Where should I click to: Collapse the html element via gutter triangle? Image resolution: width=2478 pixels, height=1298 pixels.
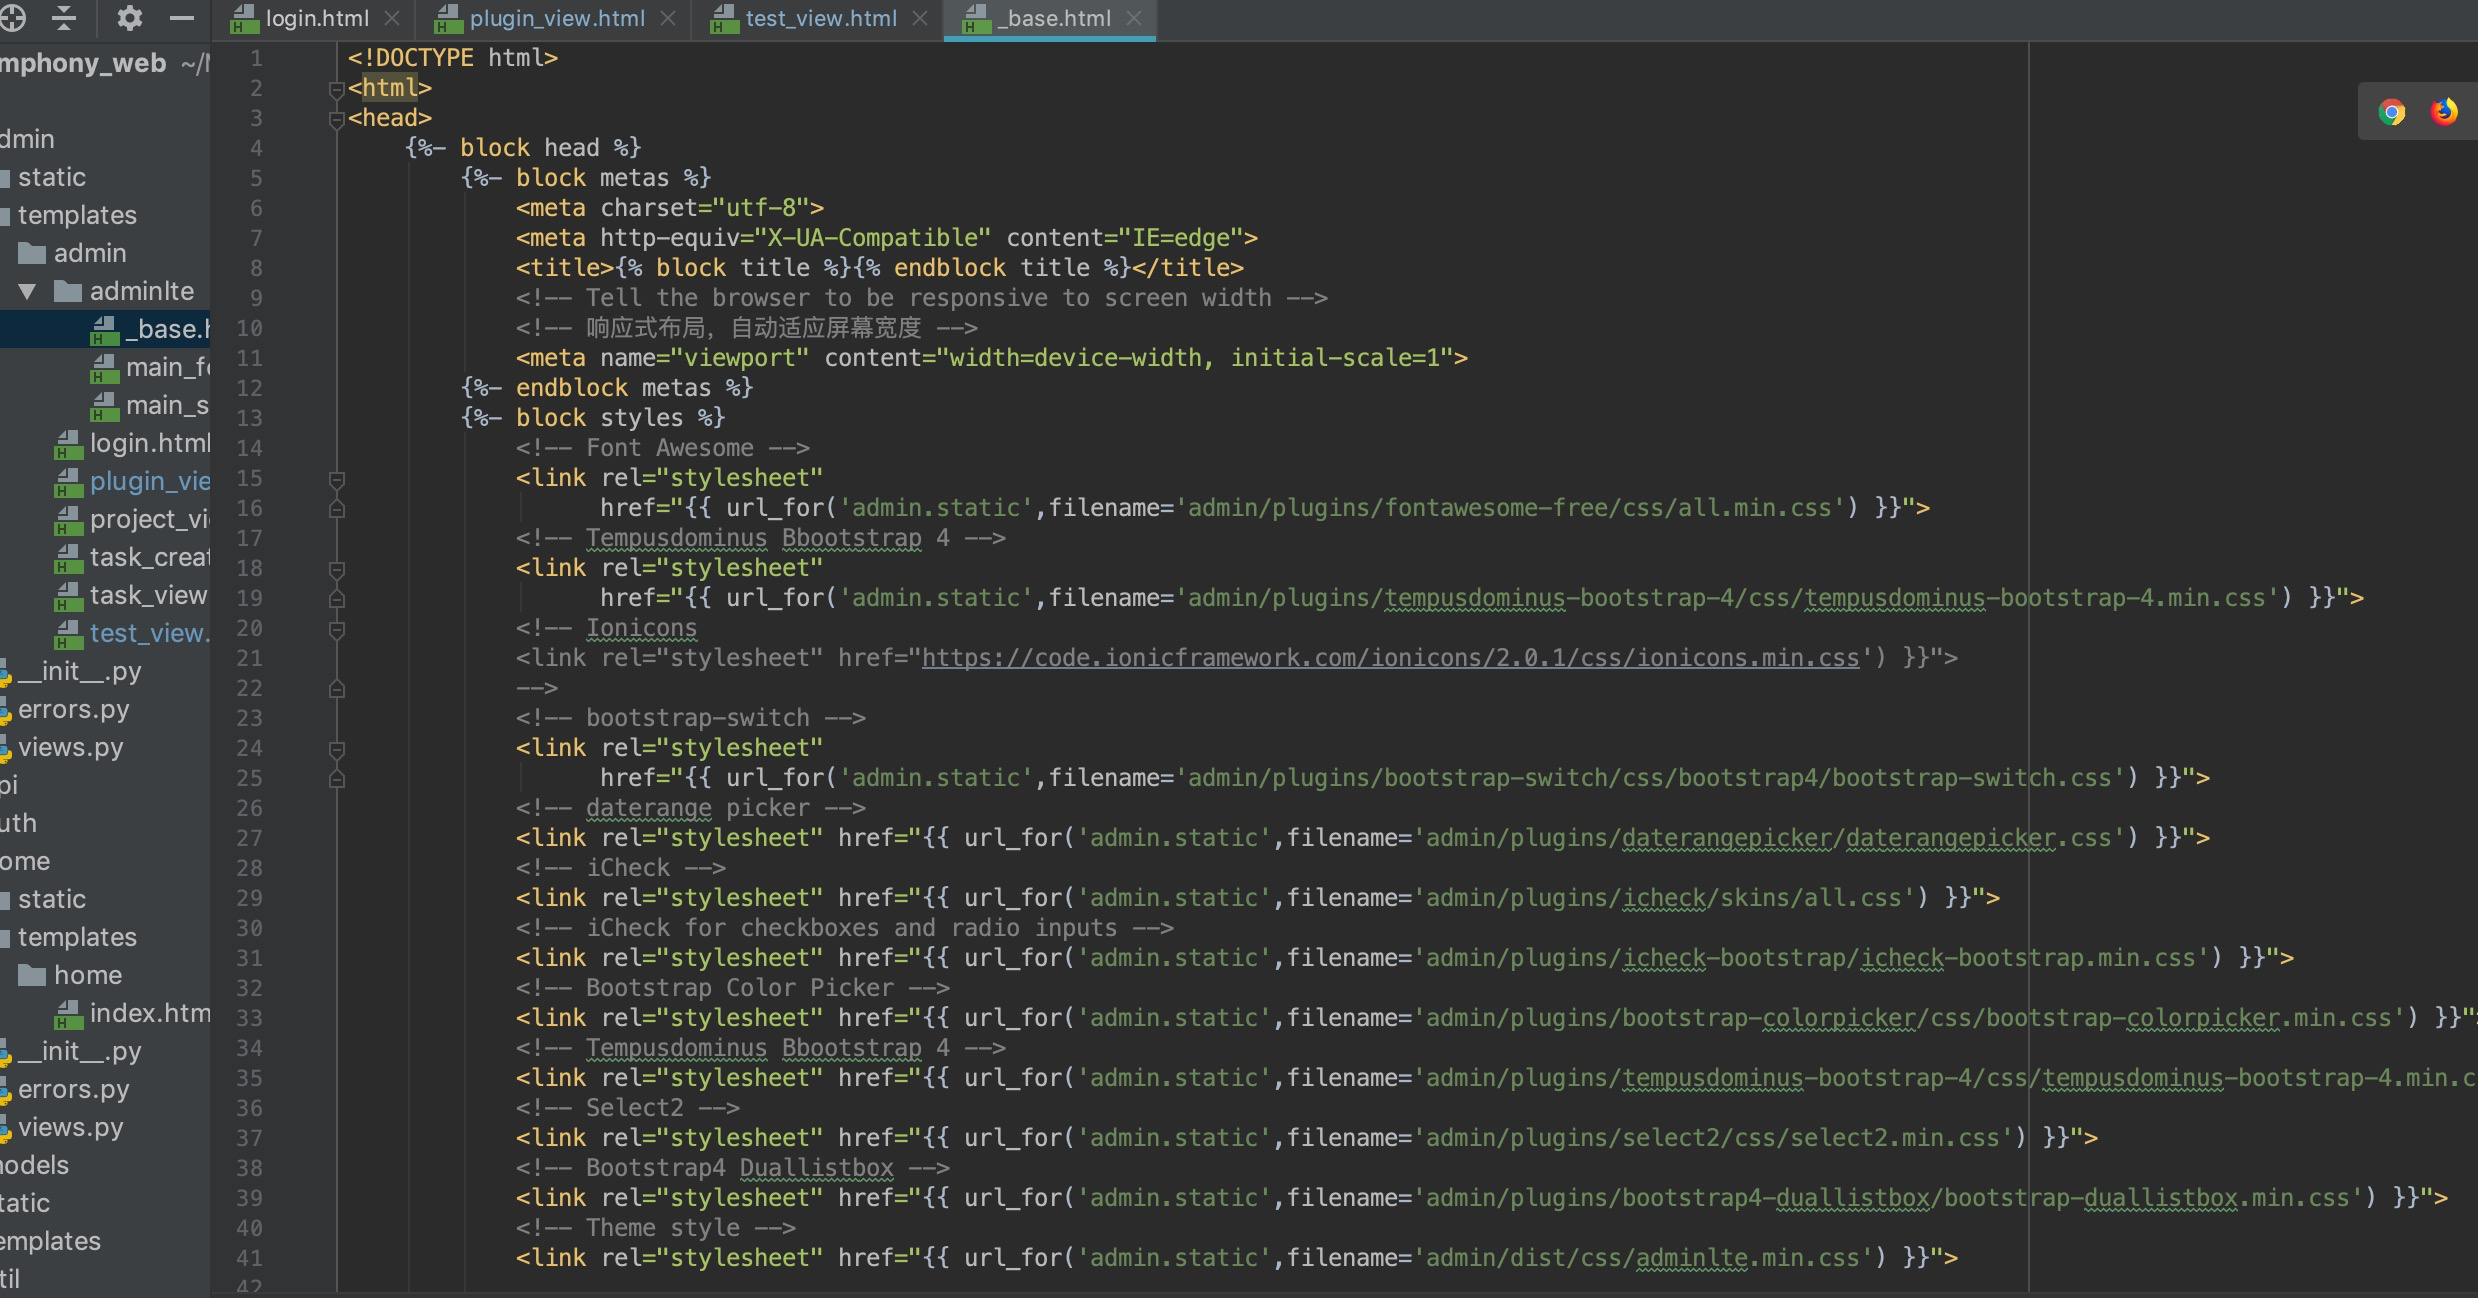337,89
